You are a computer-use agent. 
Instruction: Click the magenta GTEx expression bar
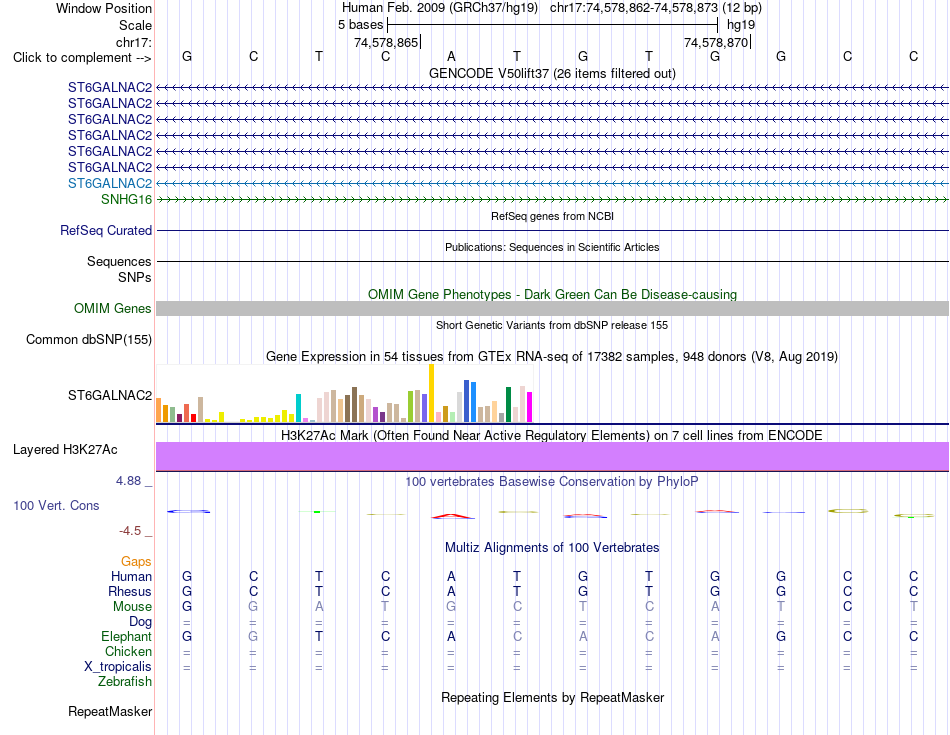point(530,407)
